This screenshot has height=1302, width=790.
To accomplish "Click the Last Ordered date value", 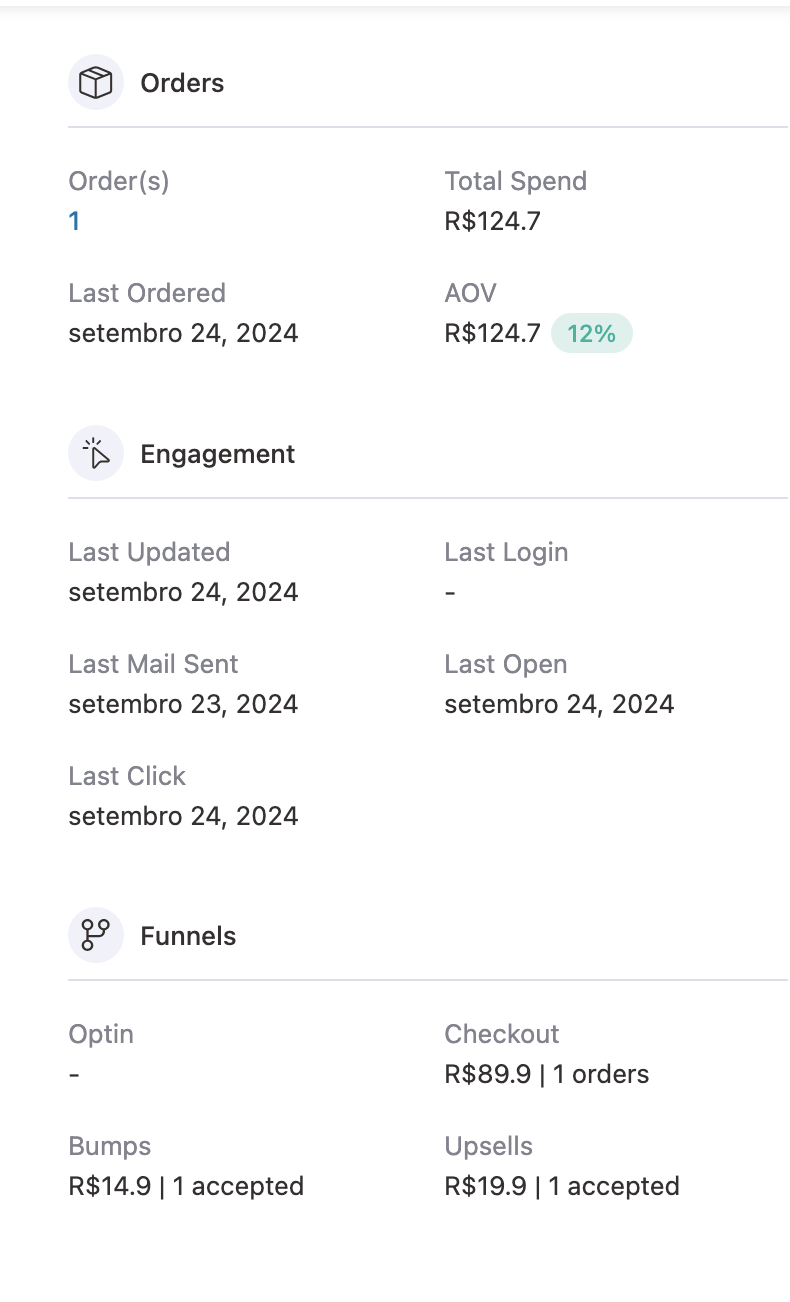I will (183, 333).
